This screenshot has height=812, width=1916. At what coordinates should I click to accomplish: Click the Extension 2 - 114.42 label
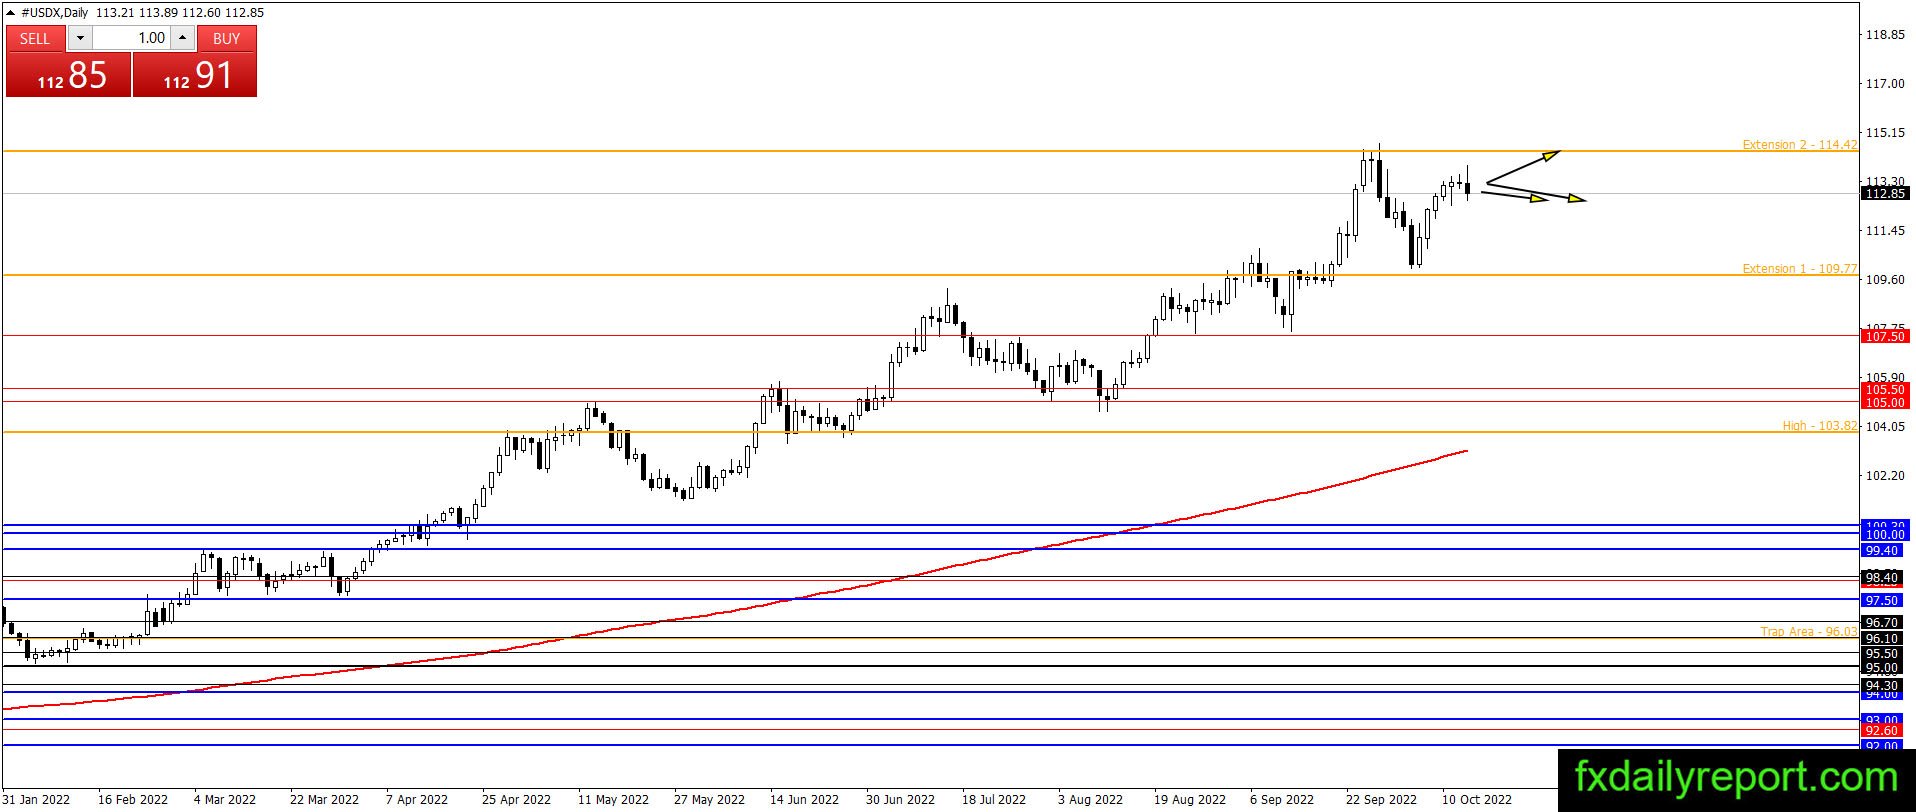pos(1799,145)
